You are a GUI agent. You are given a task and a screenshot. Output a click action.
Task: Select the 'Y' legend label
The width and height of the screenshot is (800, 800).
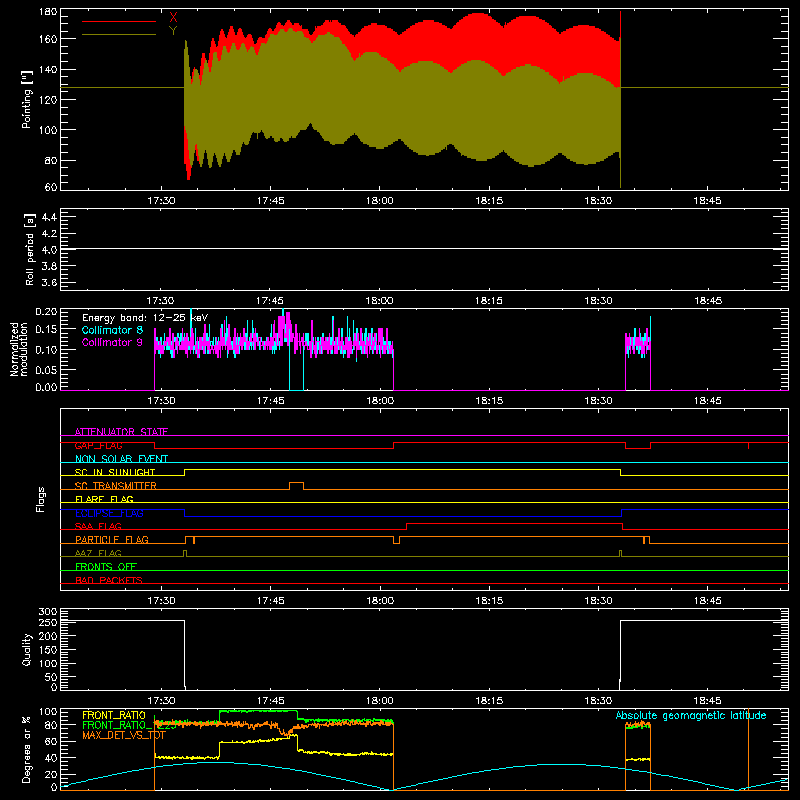(x=173, y=31)
